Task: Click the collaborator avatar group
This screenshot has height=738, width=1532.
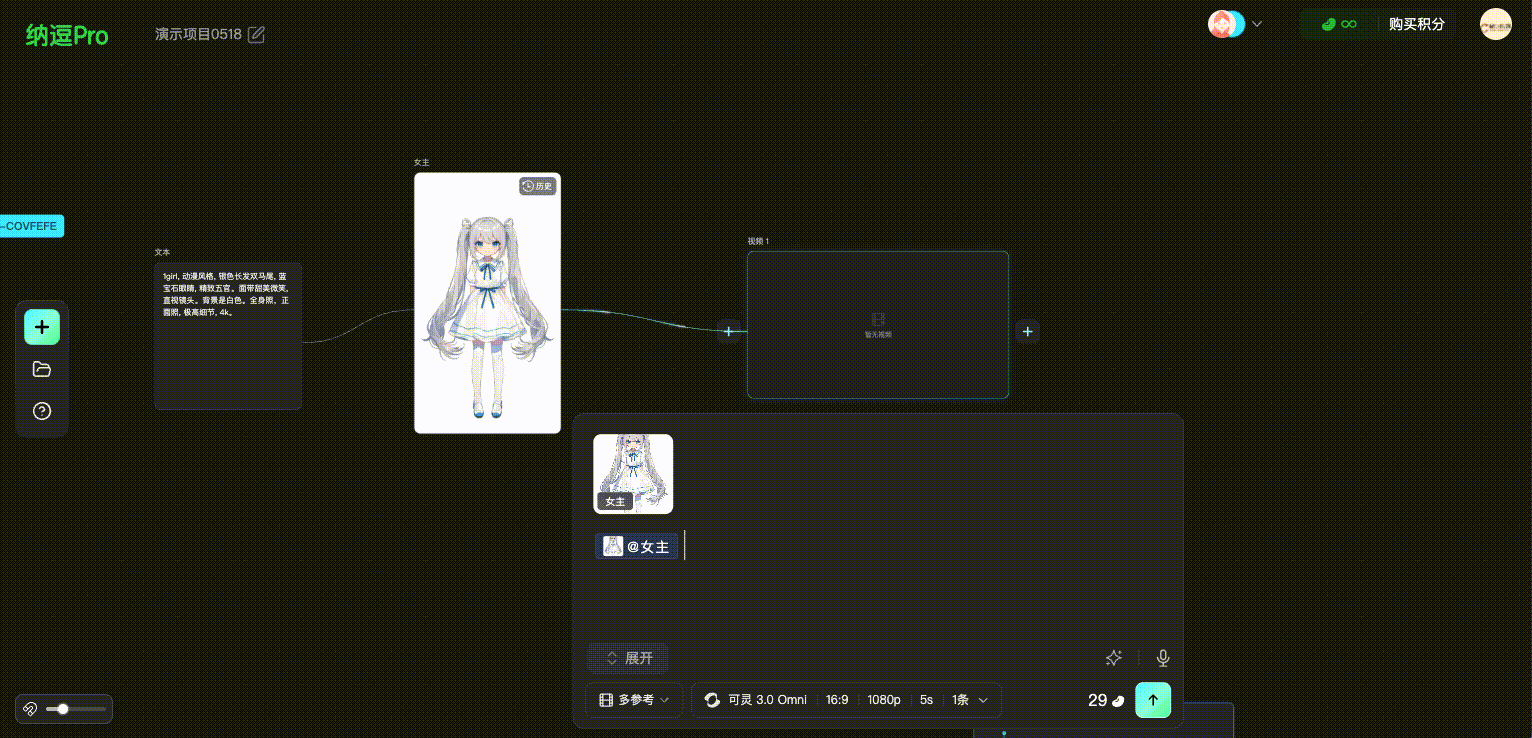Action: pyautogui.click(x=1226, y=24)
